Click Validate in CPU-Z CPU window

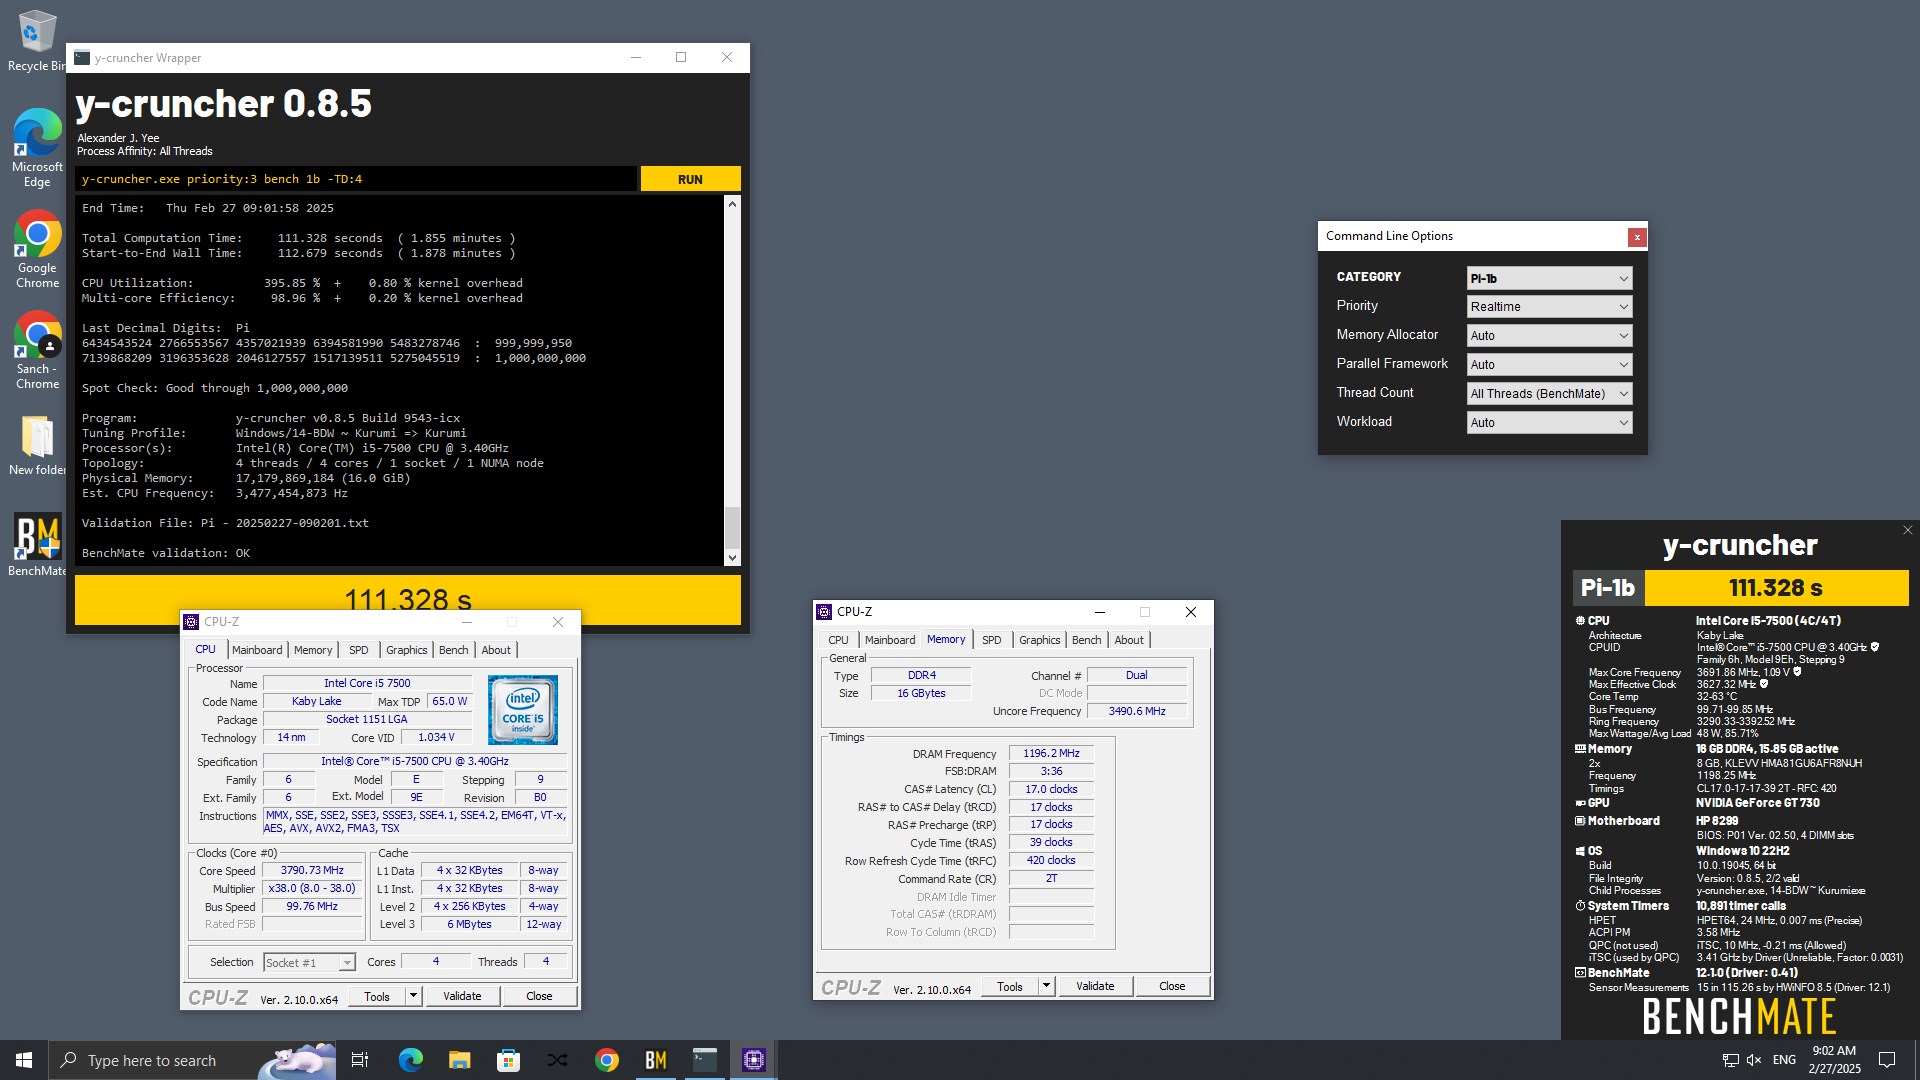(x=462, y=996)
